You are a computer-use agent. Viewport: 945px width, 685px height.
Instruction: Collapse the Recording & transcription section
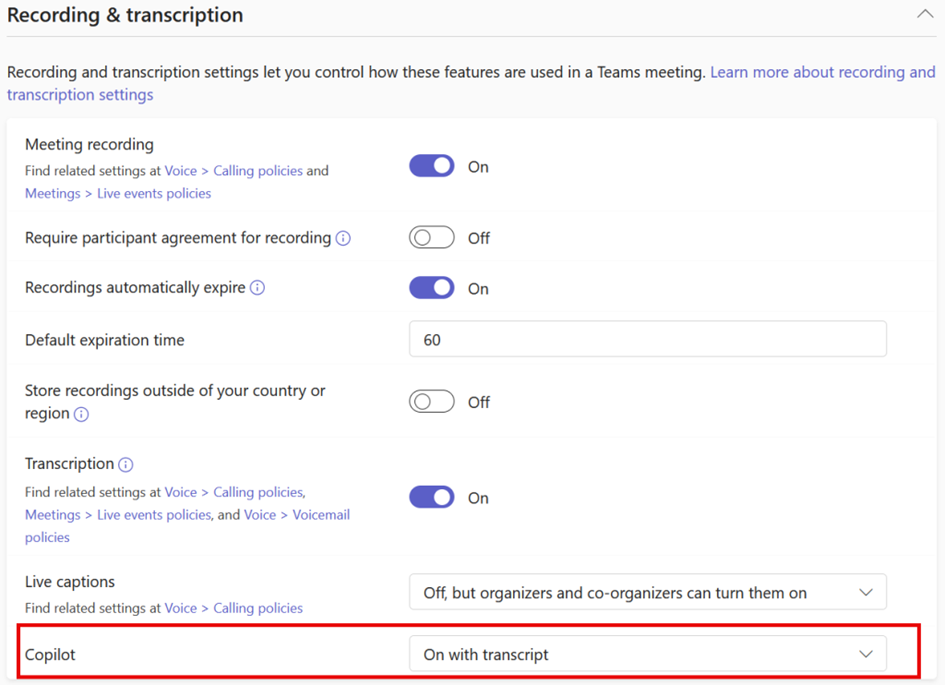(x=925, y=14)
